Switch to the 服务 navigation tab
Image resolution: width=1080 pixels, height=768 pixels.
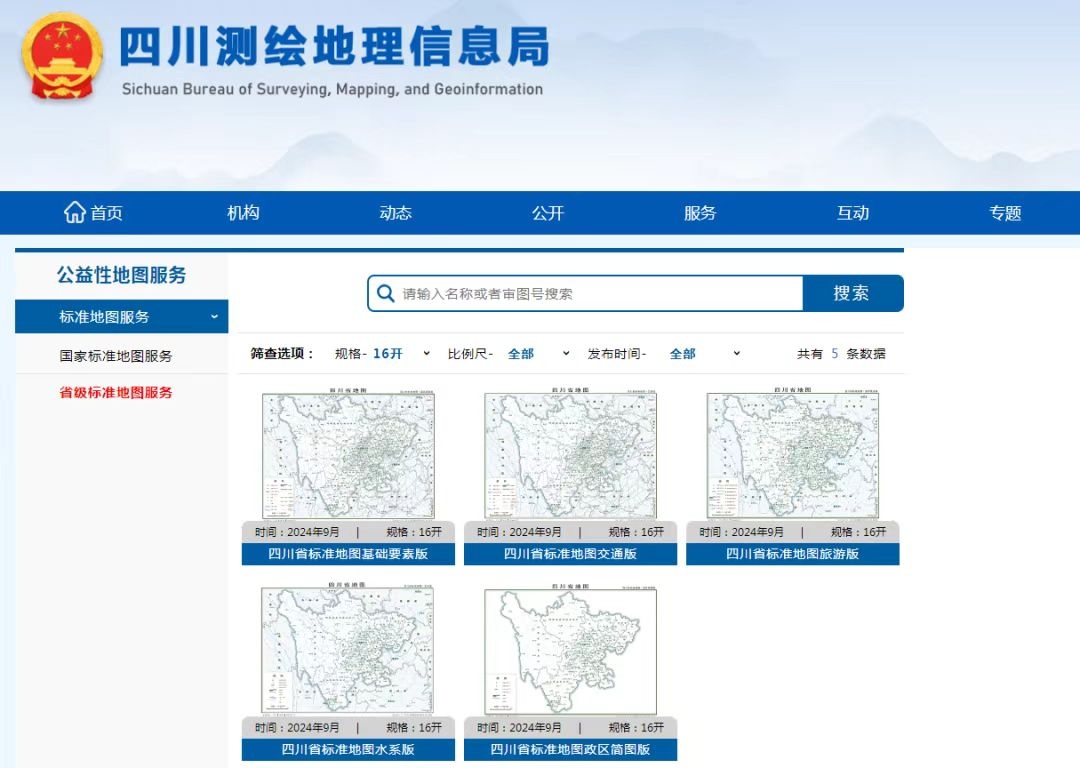(700, 212)
